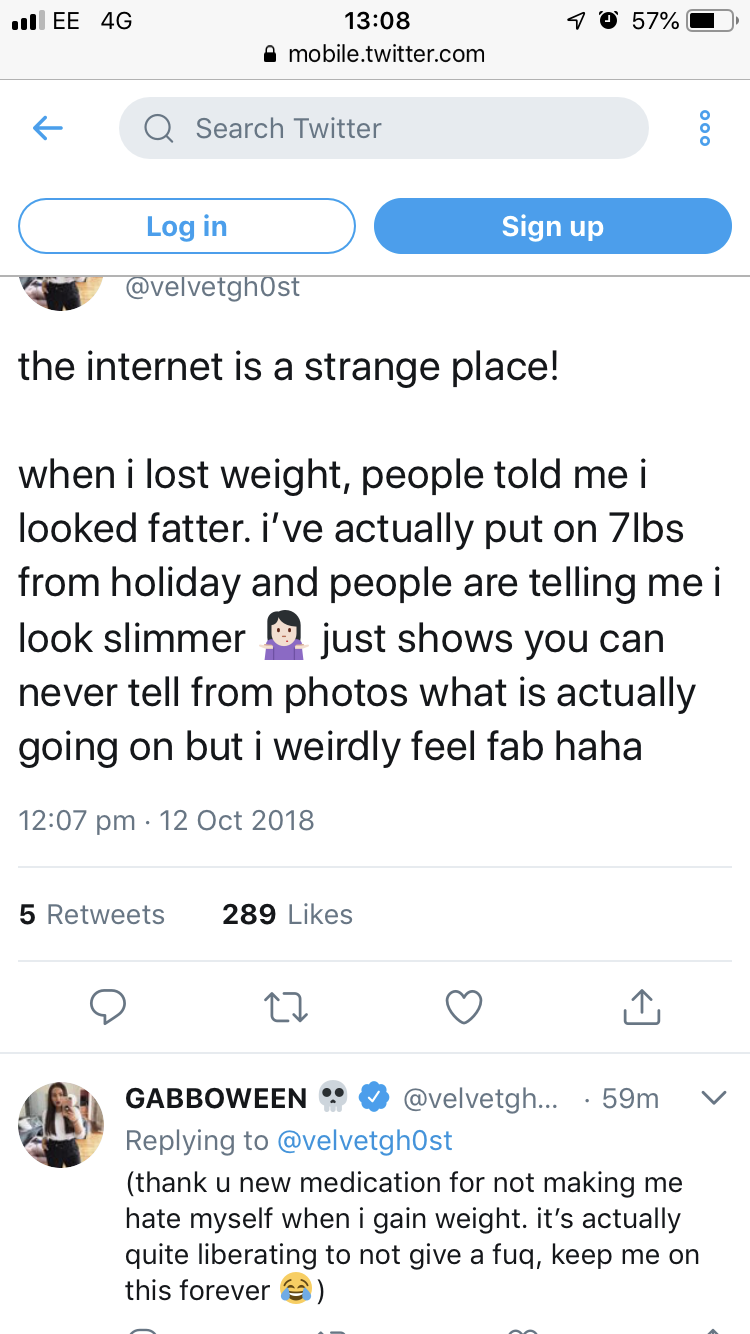Tap the blue verified badge on reply
This screenshot has height=1334, width=750.
pos(374,1098)
